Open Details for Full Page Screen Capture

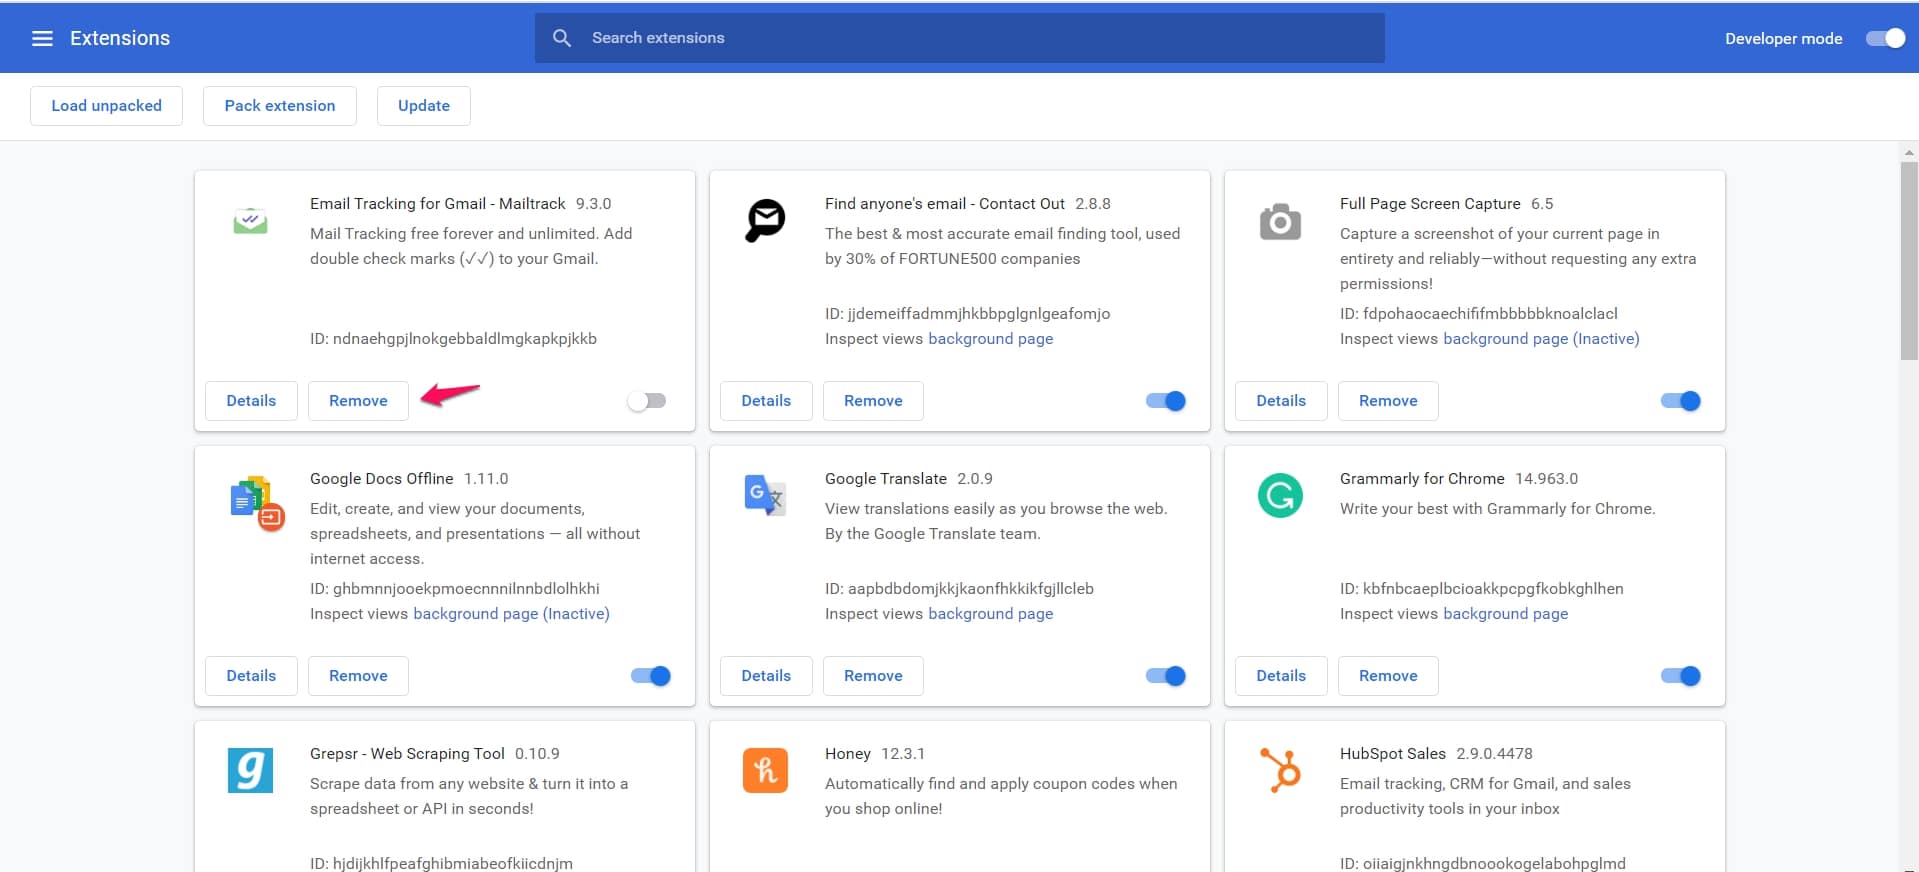[x=1281, y=401]
